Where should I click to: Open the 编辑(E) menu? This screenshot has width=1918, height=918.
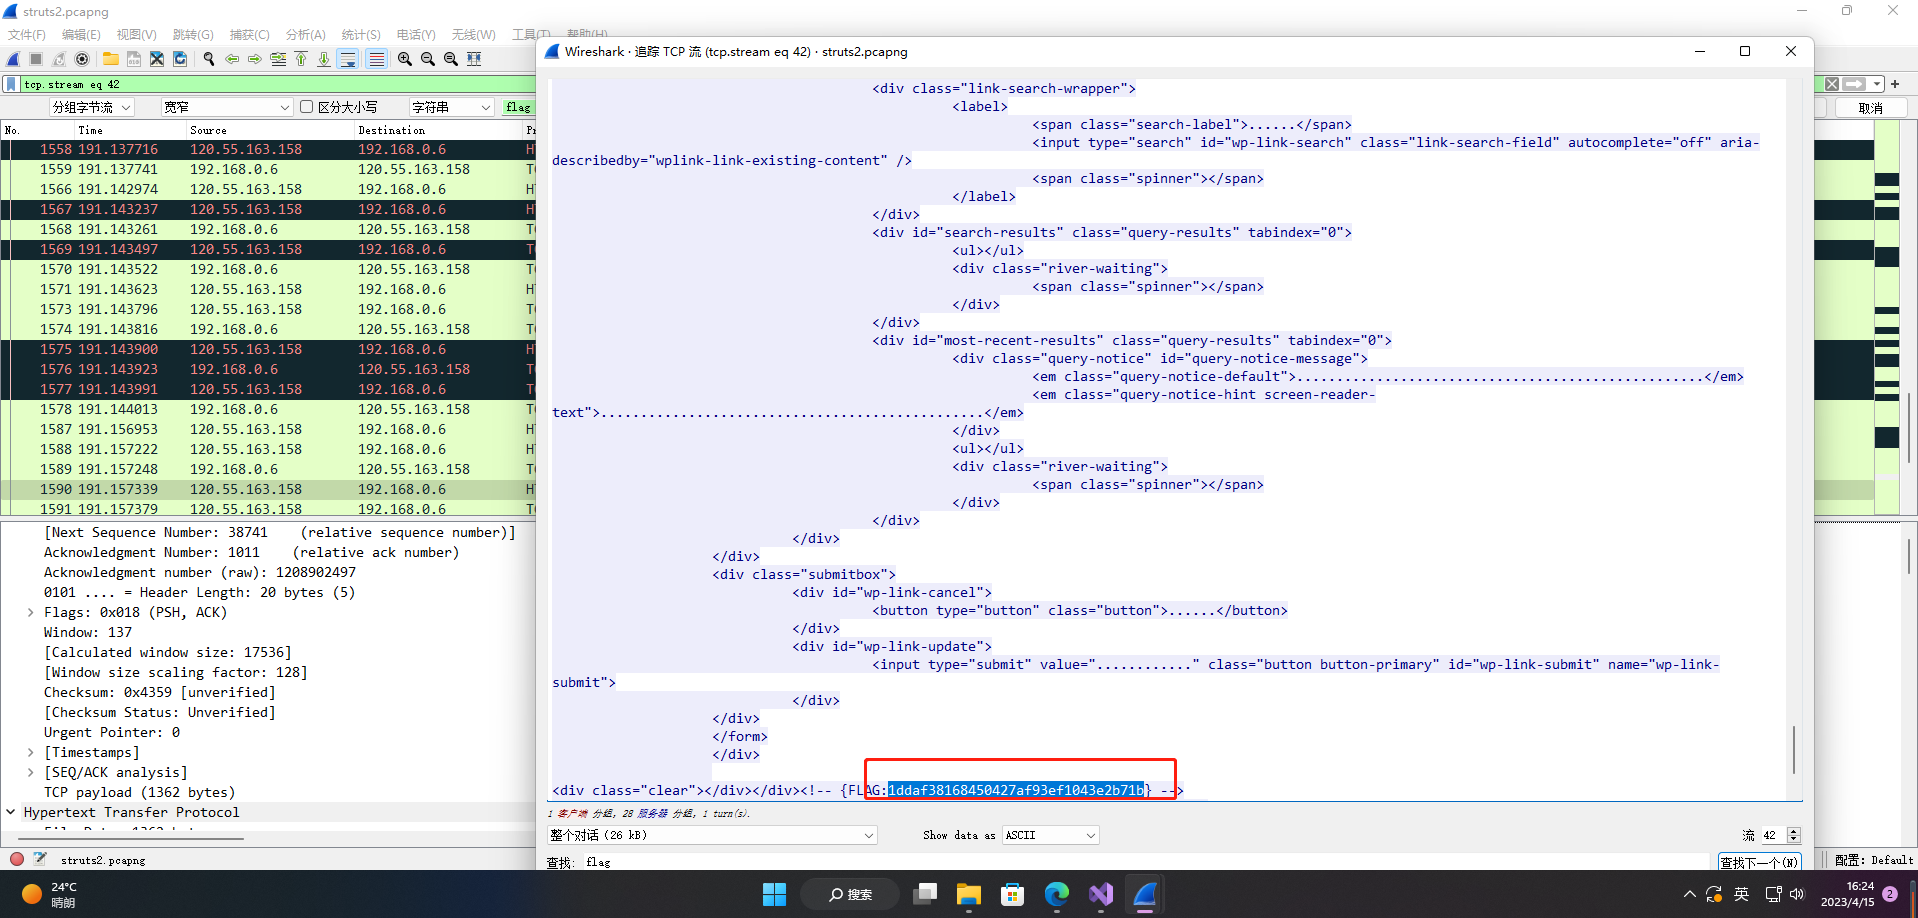[81, 34]
